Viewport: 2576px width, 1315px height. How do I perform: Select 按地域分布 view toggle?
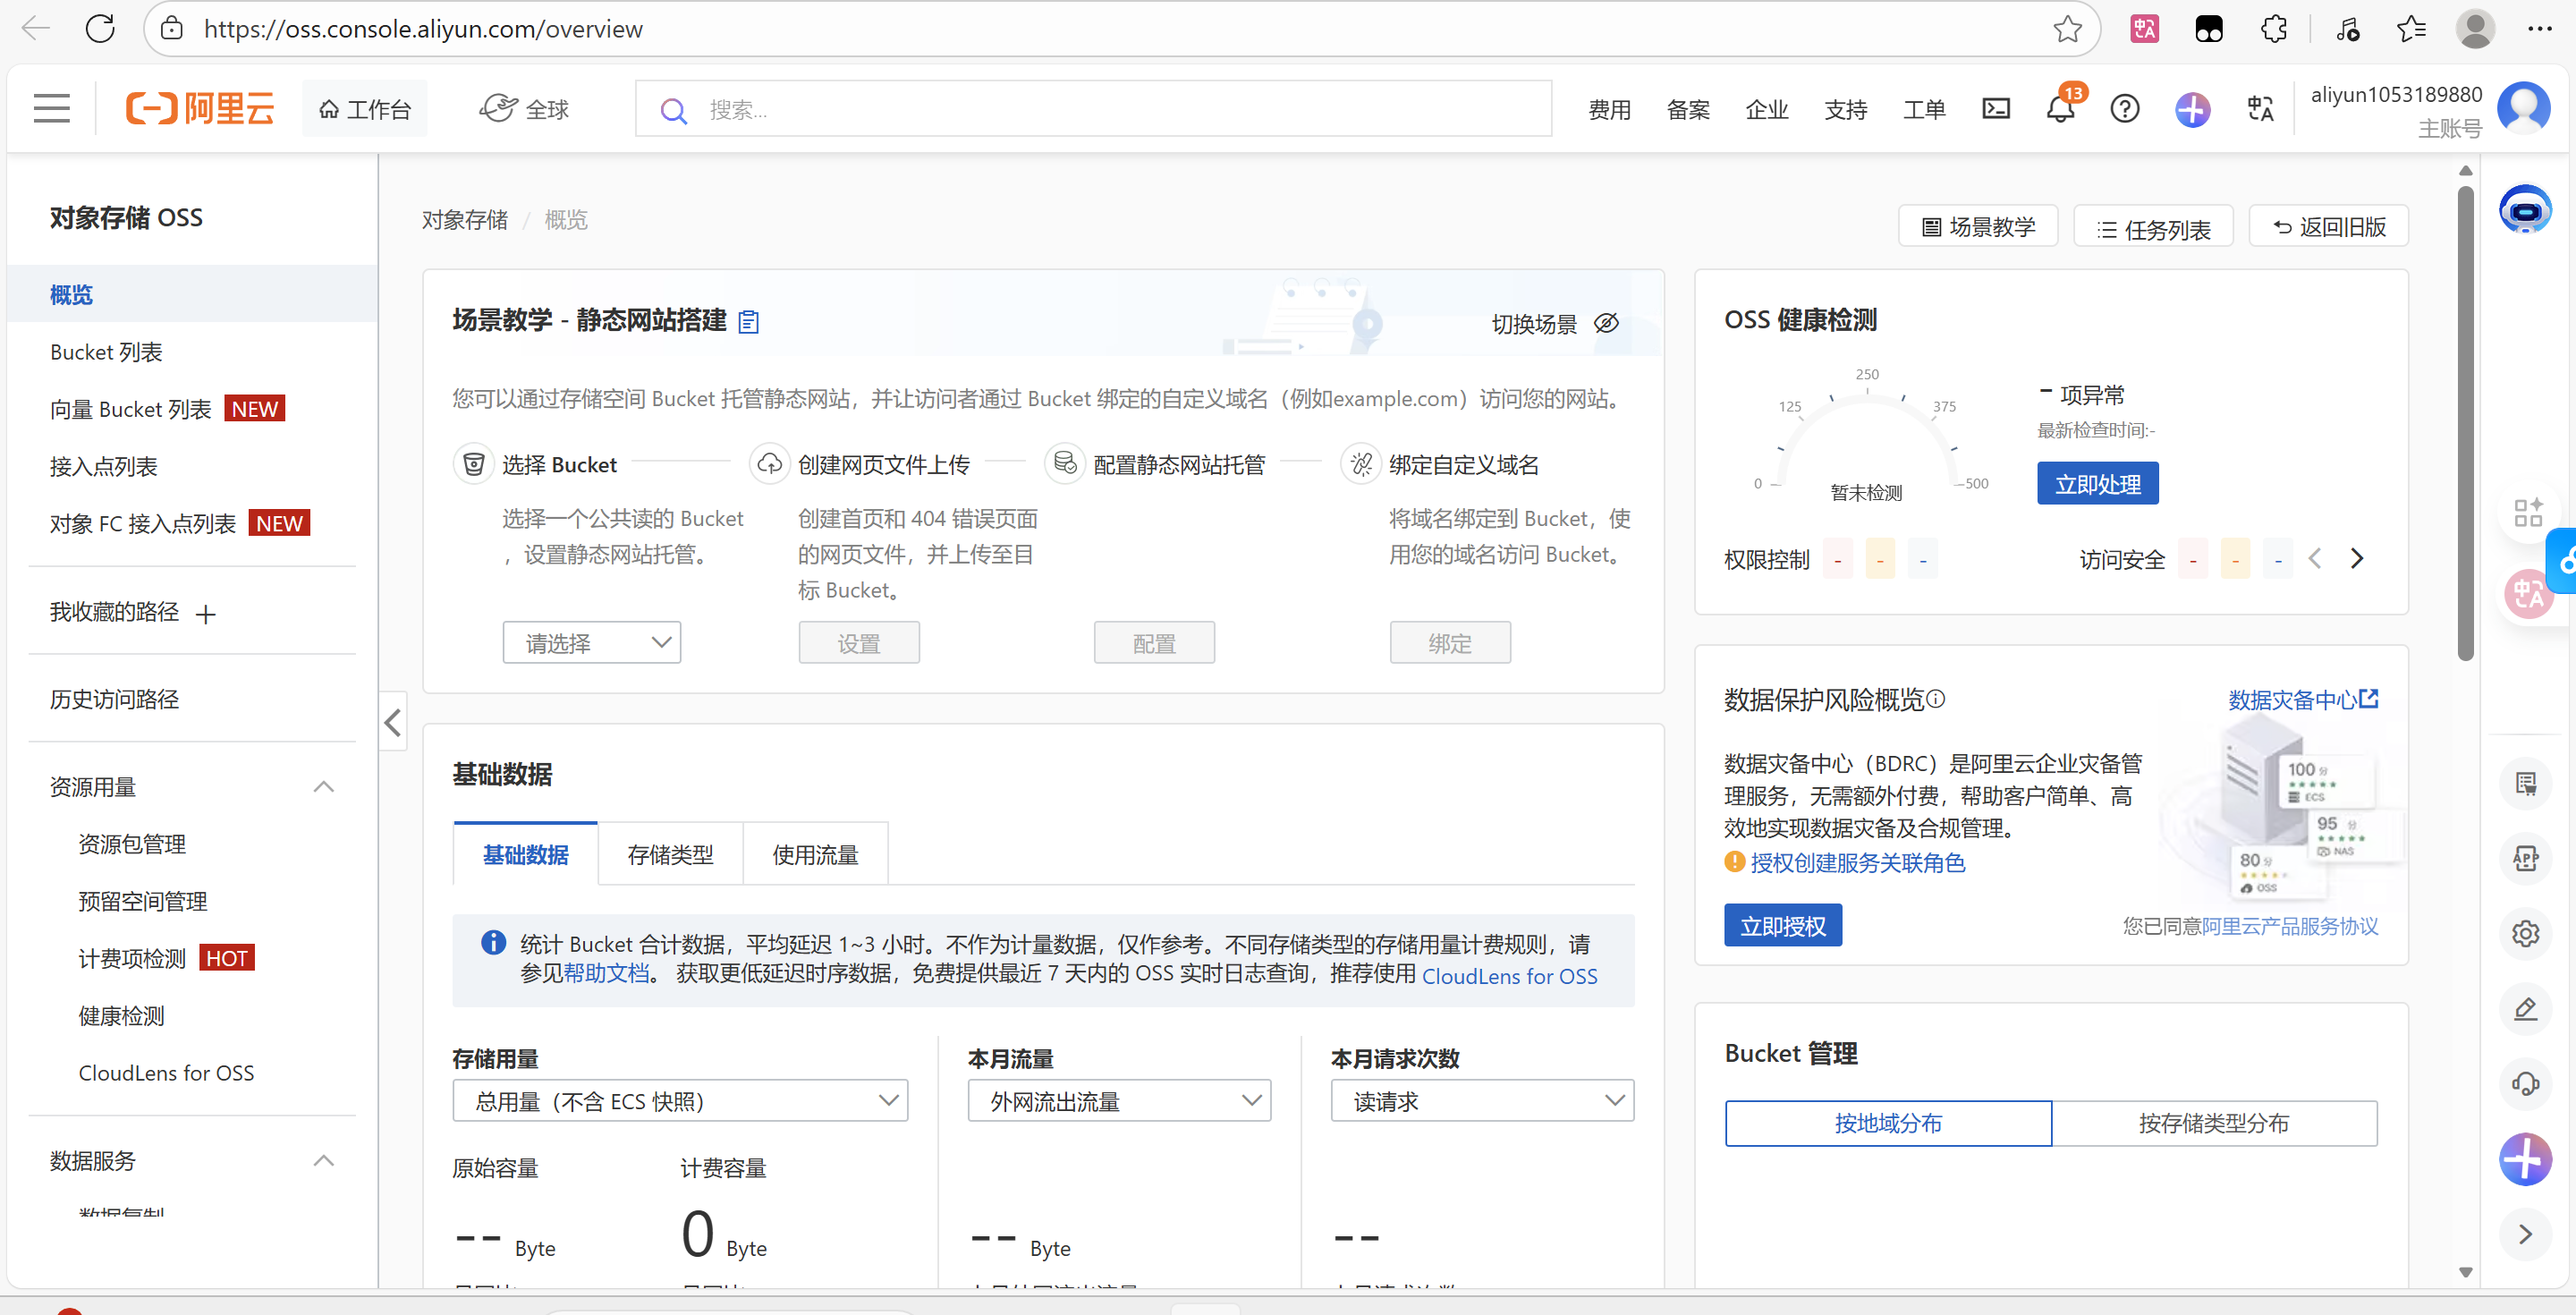click(1888, 1123)
